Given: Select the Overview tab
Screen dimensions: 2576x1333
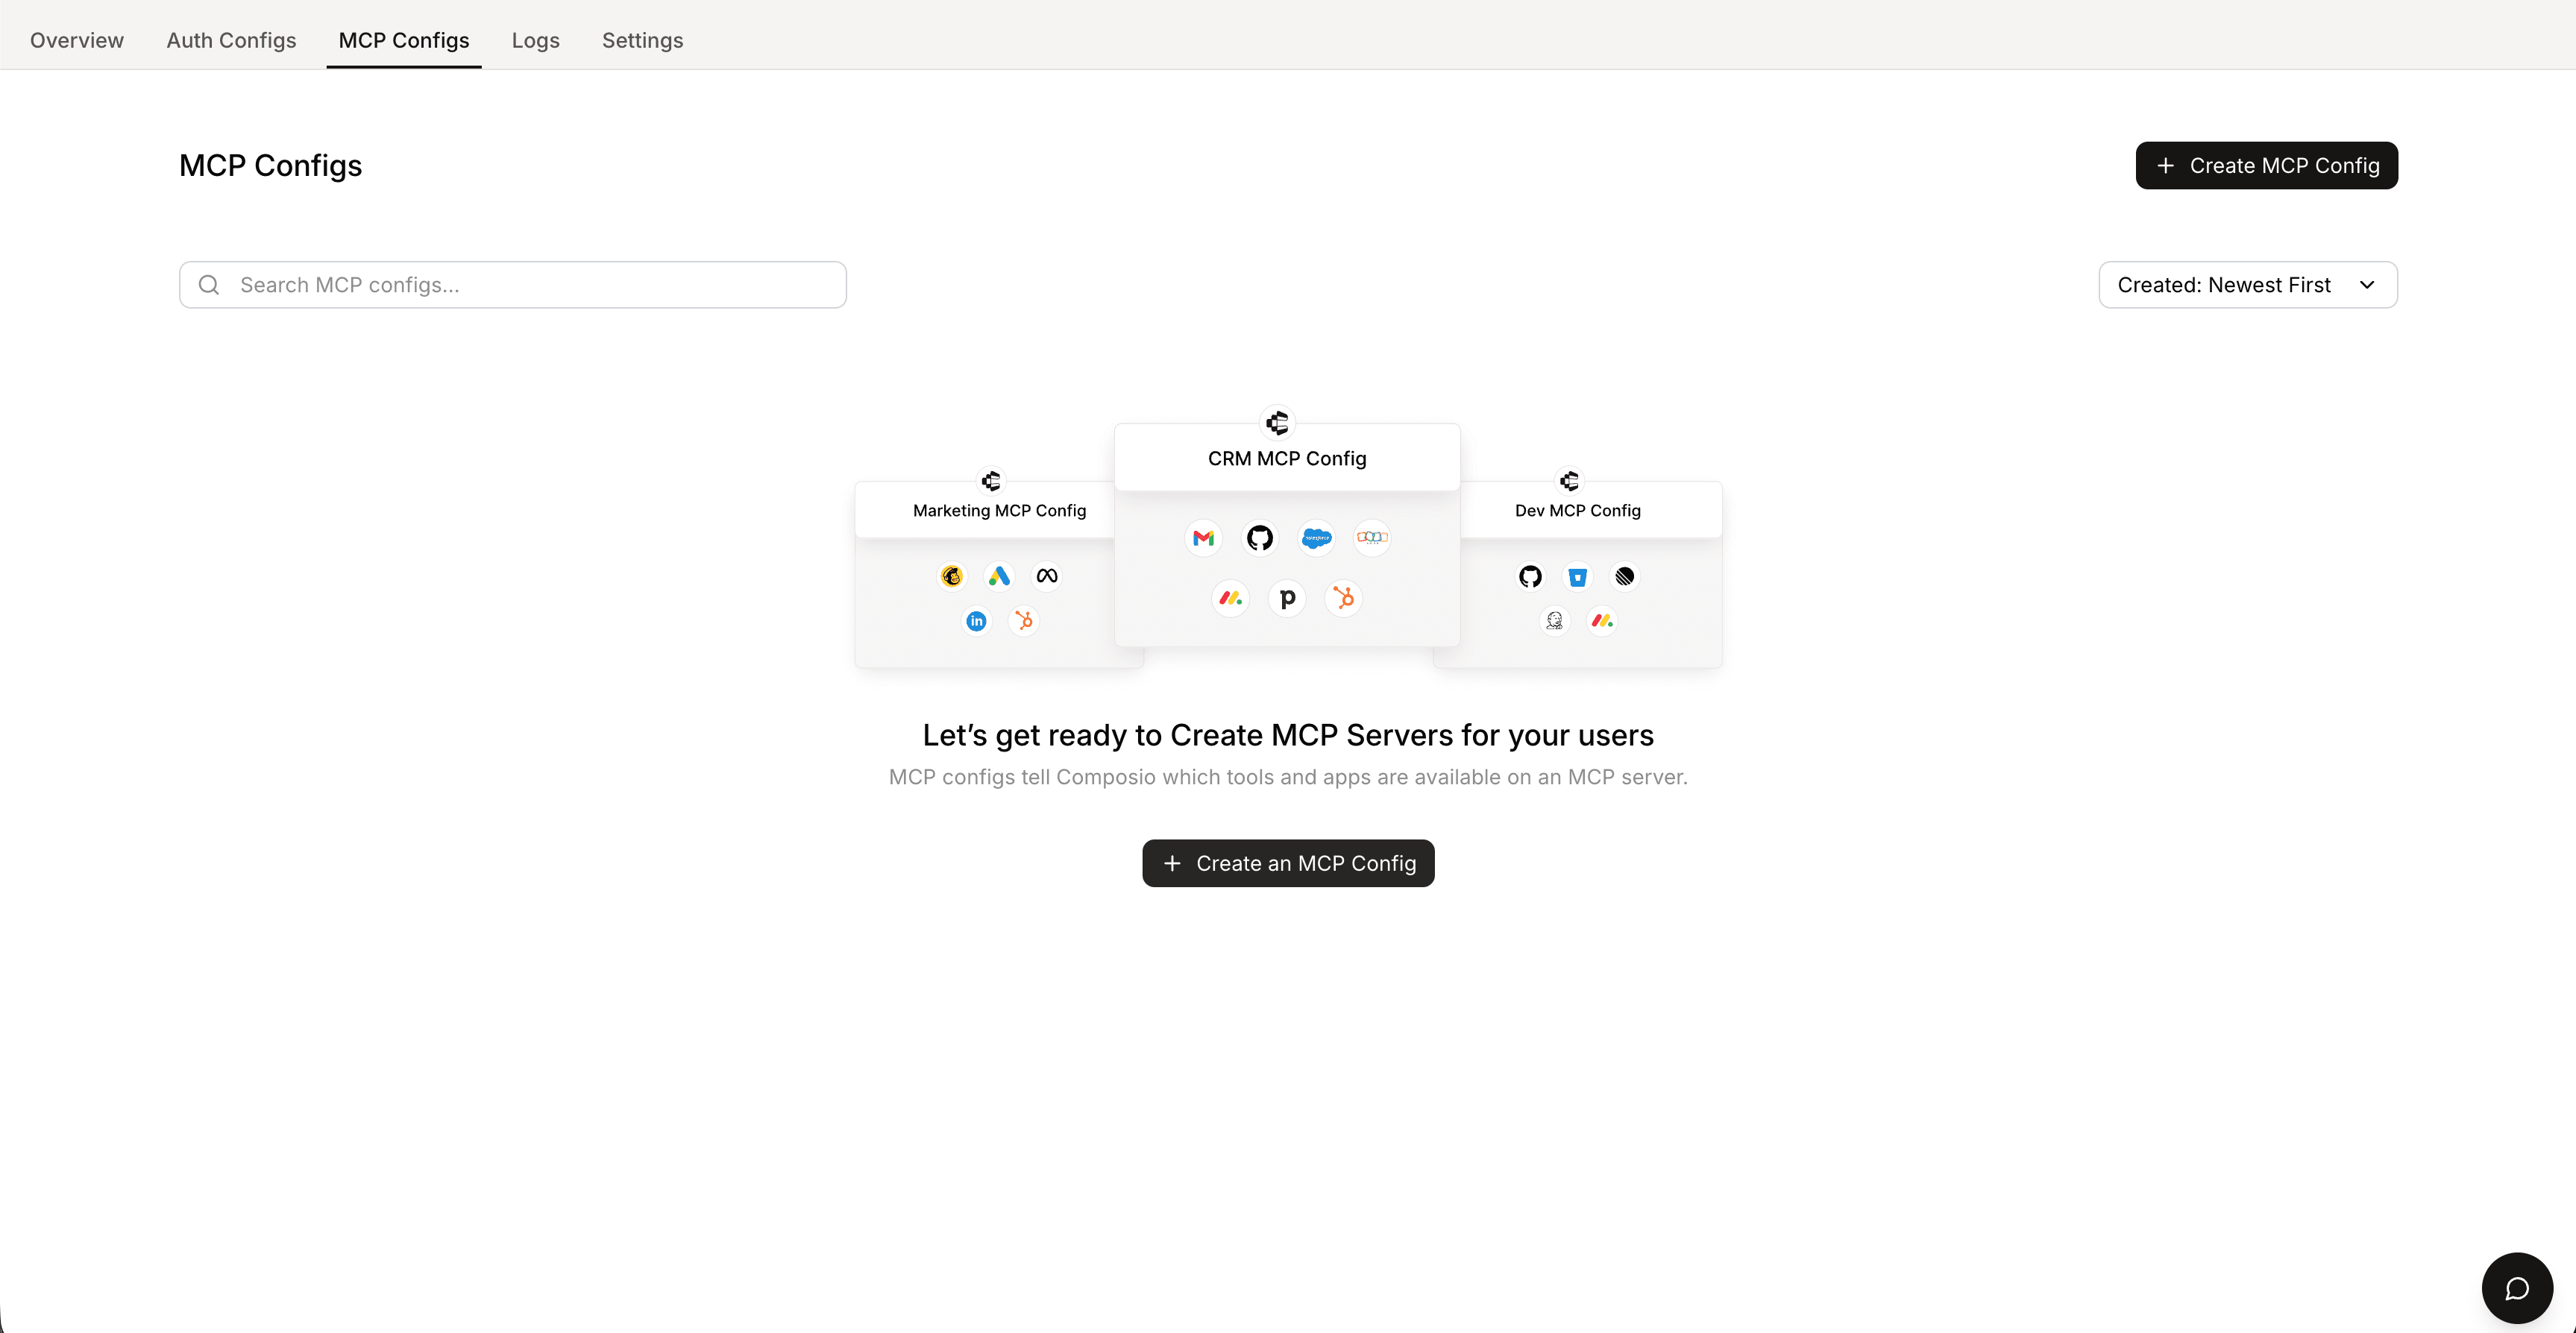Looking at the screenshot, I should [x=77, y=40].
